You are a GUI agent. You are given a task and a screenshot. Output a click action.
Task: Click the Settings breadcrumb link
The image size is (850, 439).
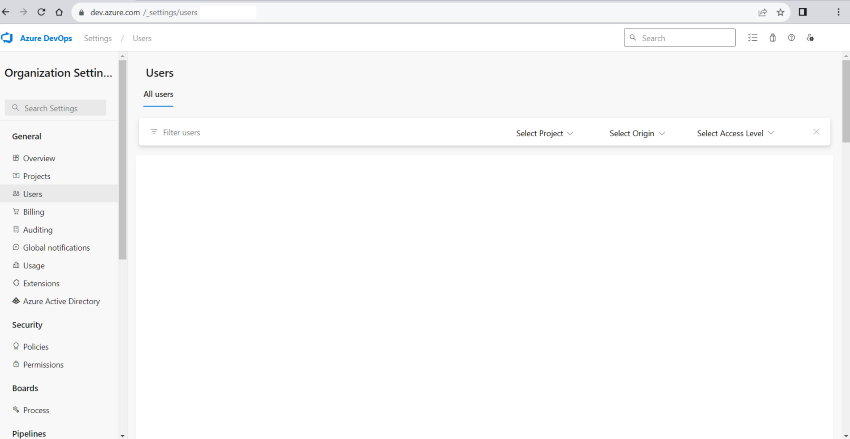point(98,38)
